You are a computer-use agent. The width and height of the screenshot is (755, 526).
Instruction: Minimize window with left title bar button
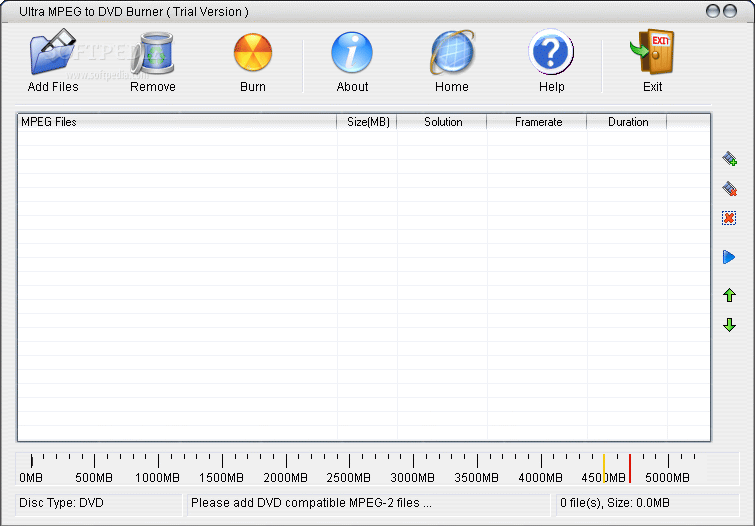click(x=713, y=11)
